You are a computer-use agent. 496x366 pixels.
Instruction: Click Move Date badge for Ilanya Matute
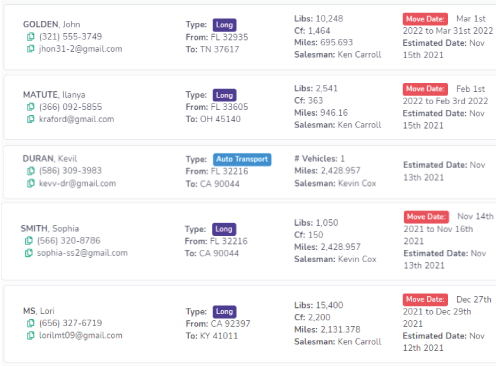point(425,89)
